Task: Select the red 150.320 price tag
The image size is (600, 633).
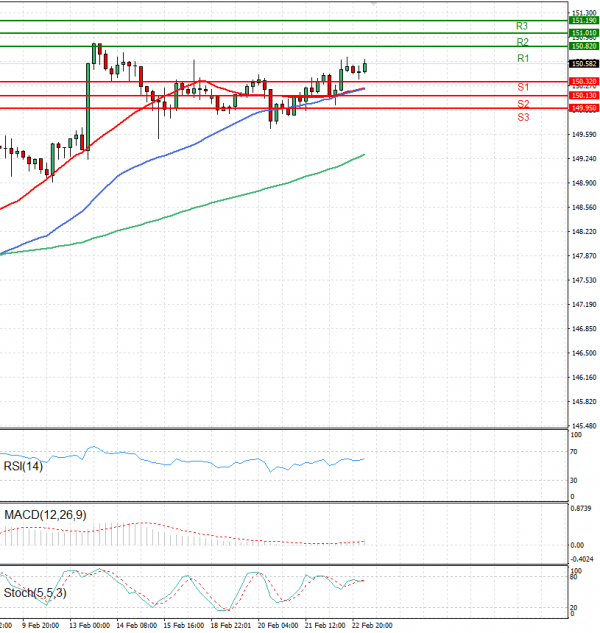Action: tap(584, 82)
